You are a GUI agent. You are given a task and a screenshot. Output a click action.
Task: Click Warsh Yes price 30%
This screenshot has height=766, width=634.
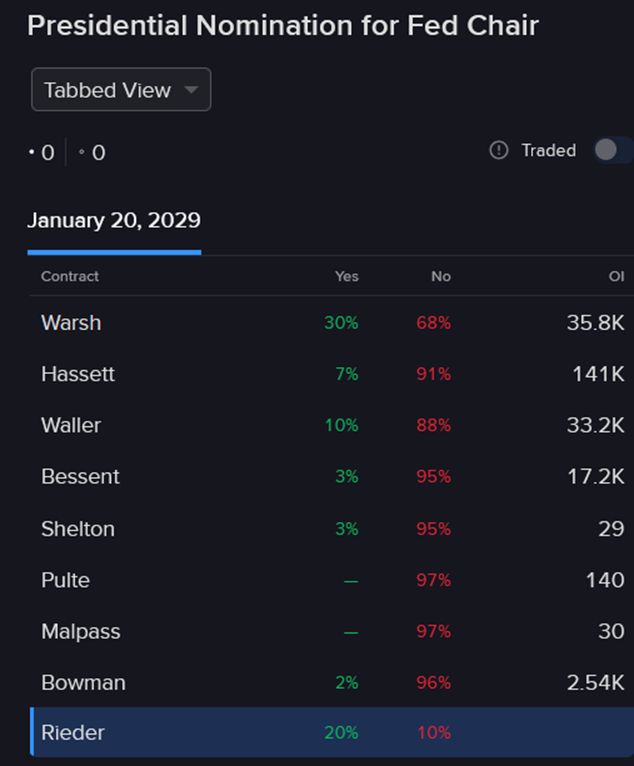click(x=341, y=323)
